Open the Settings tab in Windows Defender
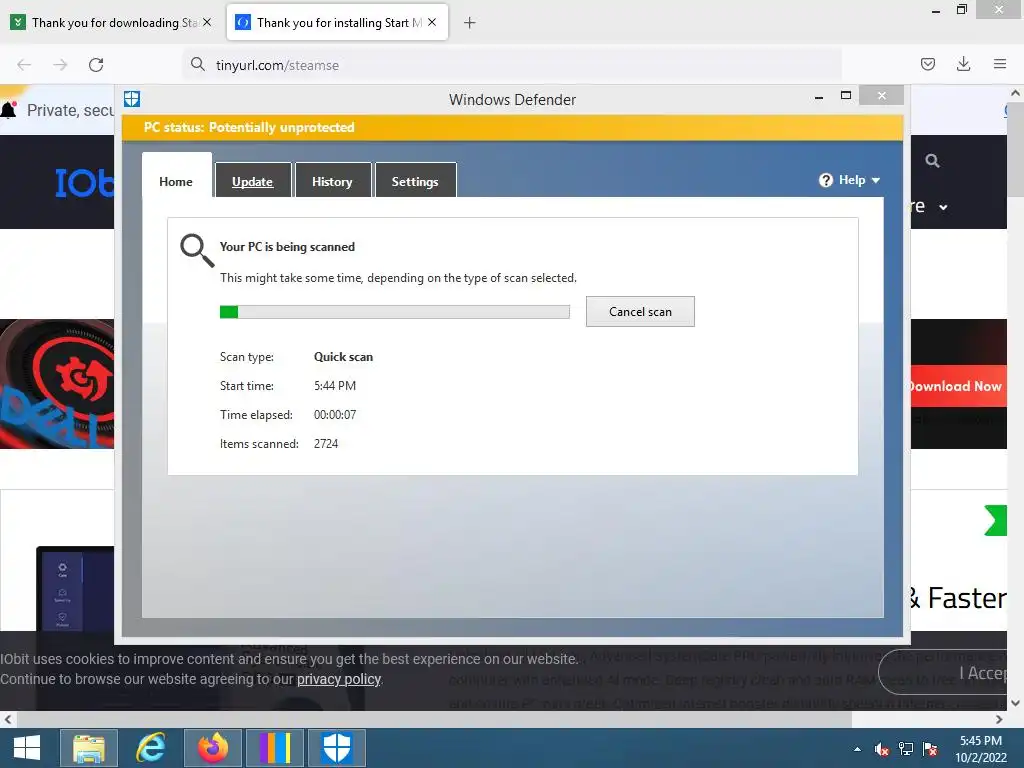Image resolution: width=1024 pixels, height=768 pixels. pos(415,180)
